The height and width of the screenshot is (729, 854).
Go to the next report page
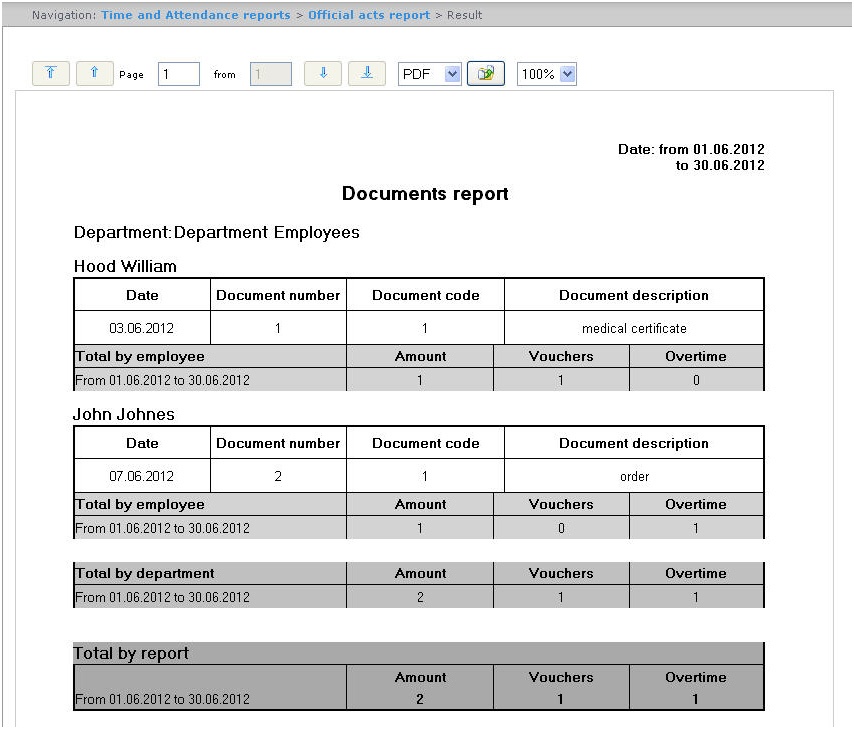tap(323, 74)
